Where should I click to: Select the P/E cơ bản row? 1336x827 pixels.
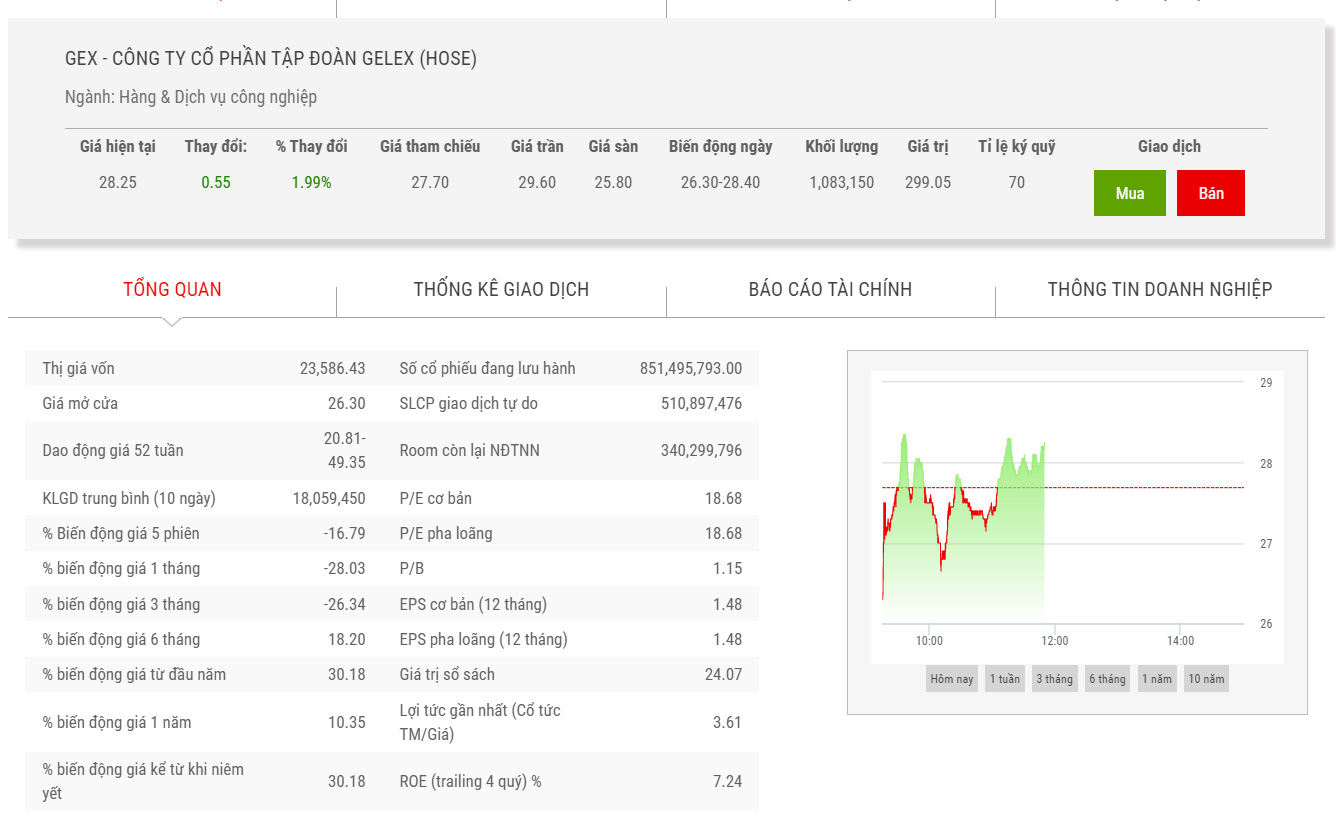coord(570,498)
